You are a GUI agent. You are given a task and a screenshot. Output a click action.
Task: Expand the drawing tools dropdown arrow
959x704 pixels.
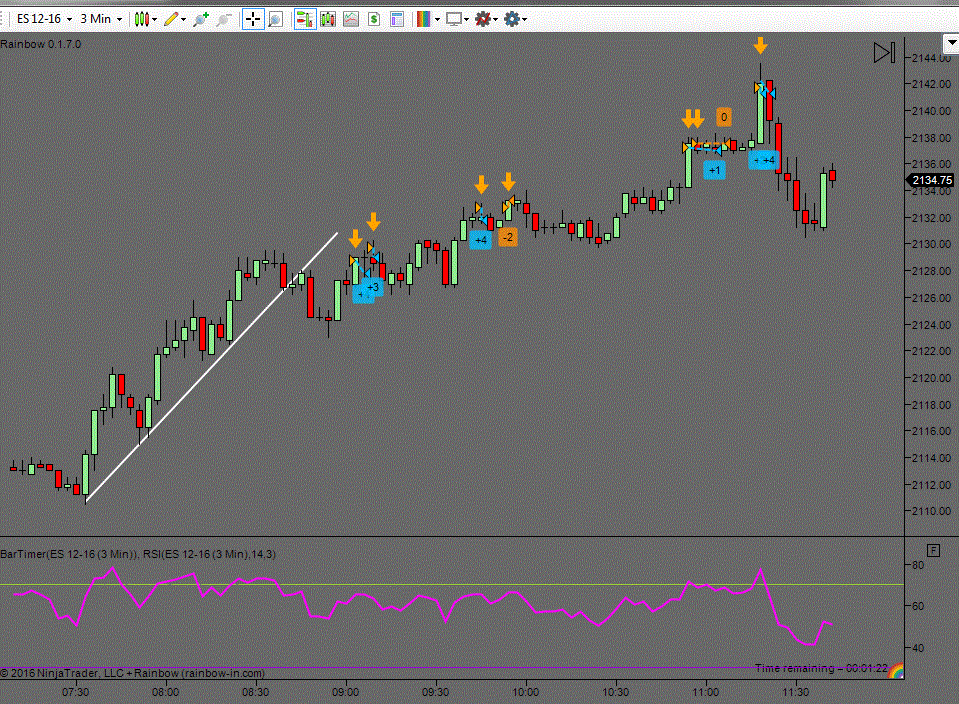pyautogui.click(x=183, y=20)
